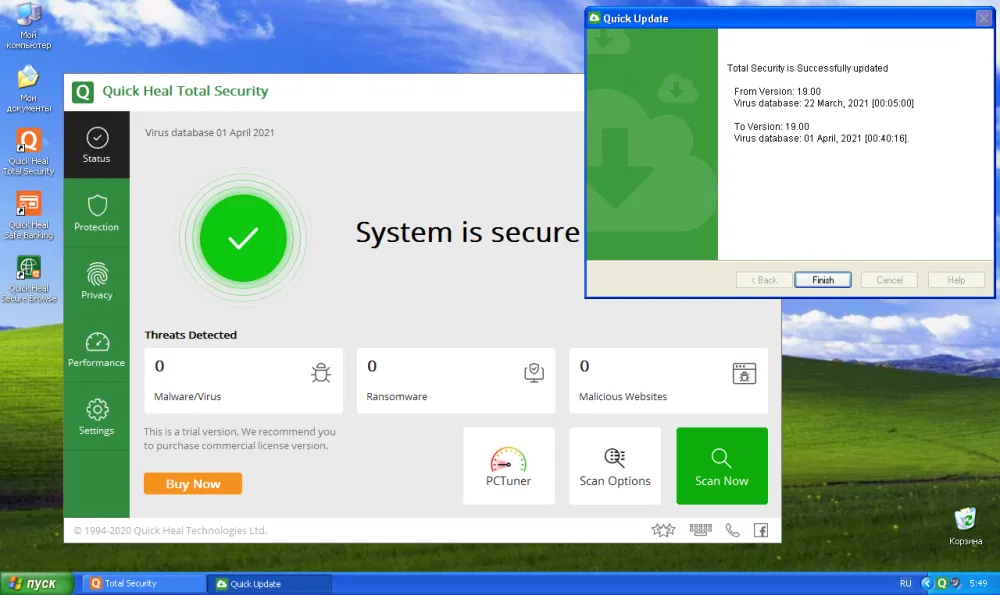Click the Malicious Websites browser bug icon
Image resolution: width=1000 pixels, height=595 pixels.
(744, 373)
